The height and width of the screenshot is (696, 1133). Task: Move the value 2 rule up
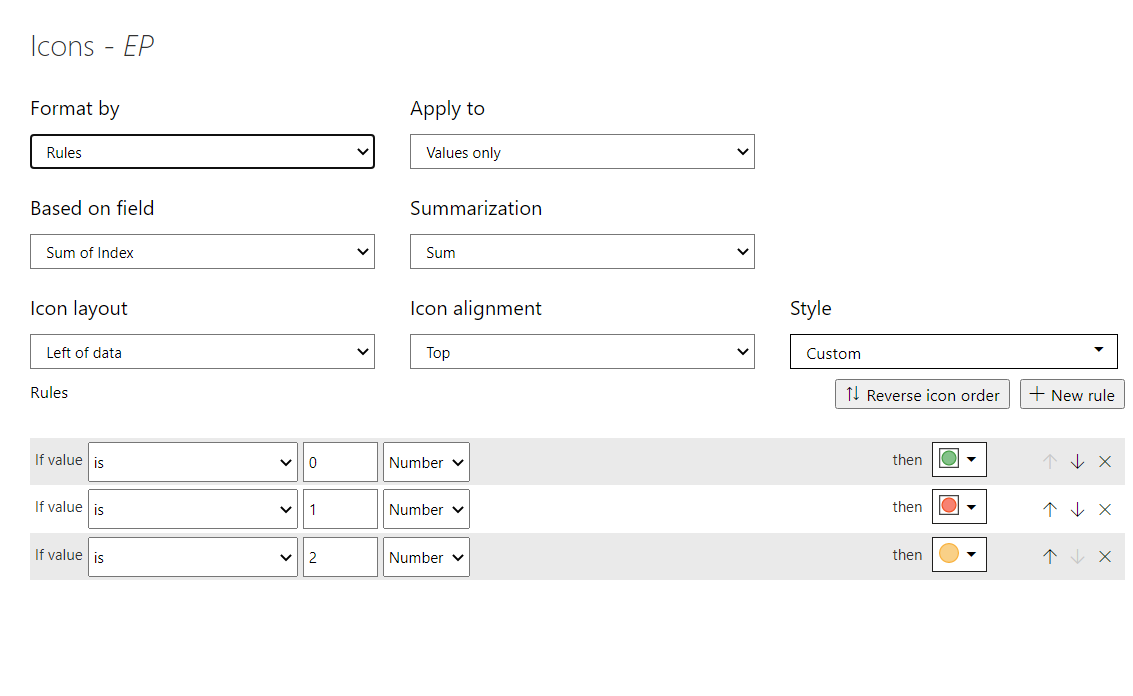coord(1050,557)
